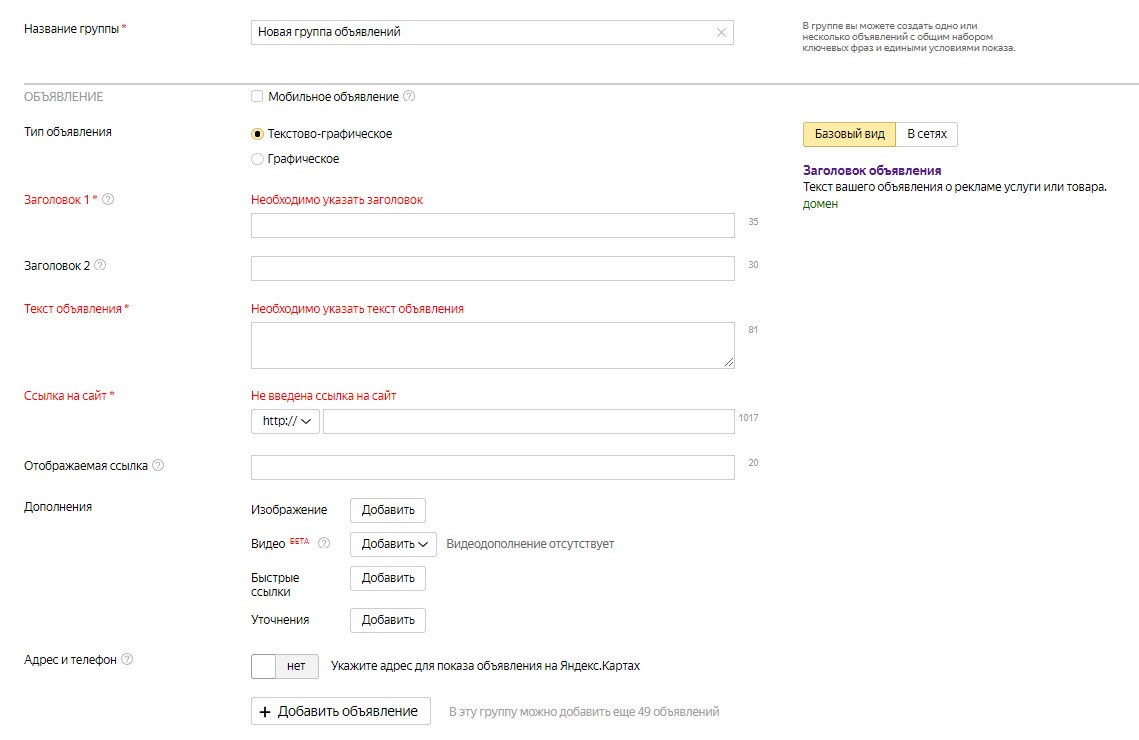The image size is (1139, 740).
Task: Open the http:// protocol dropdown
Action: click(285, 421)
